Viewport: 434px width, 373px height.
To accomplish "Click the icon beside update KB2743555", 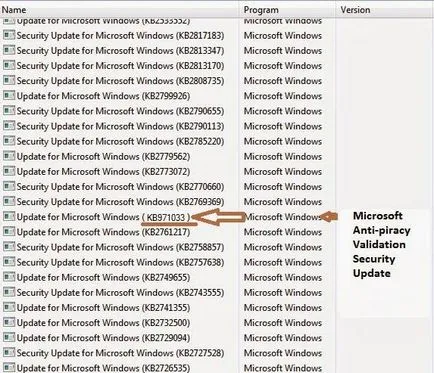I will 9,292.
